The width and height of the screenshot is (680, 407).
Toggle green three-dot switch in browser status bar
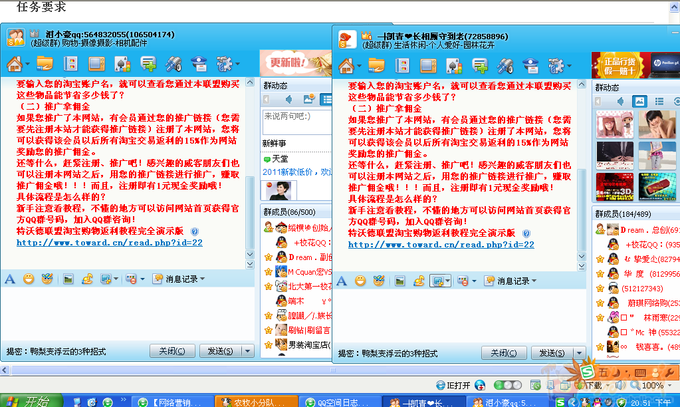point(507,385)
